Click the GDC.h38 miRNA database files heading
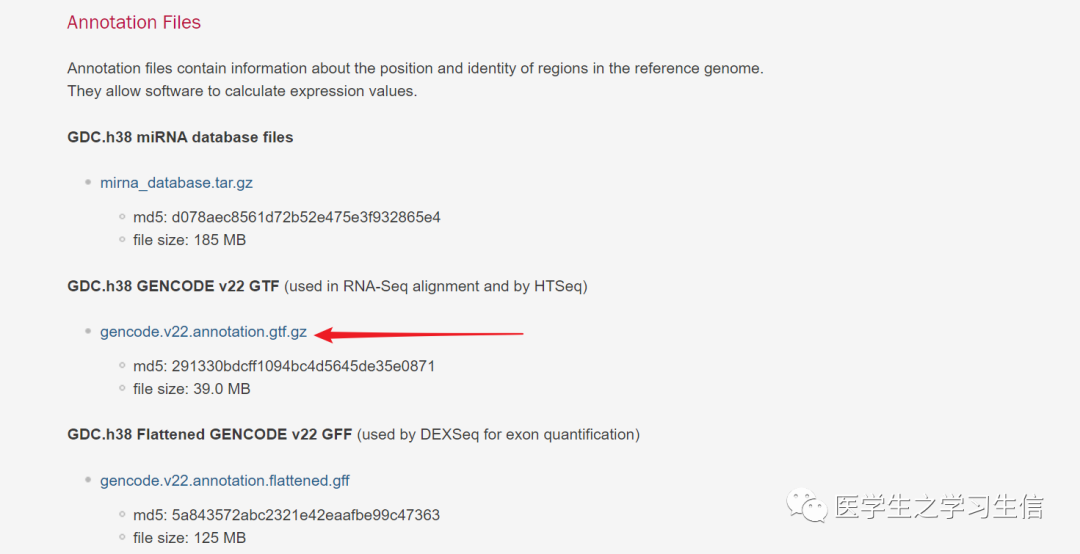 tap(180, 137)
